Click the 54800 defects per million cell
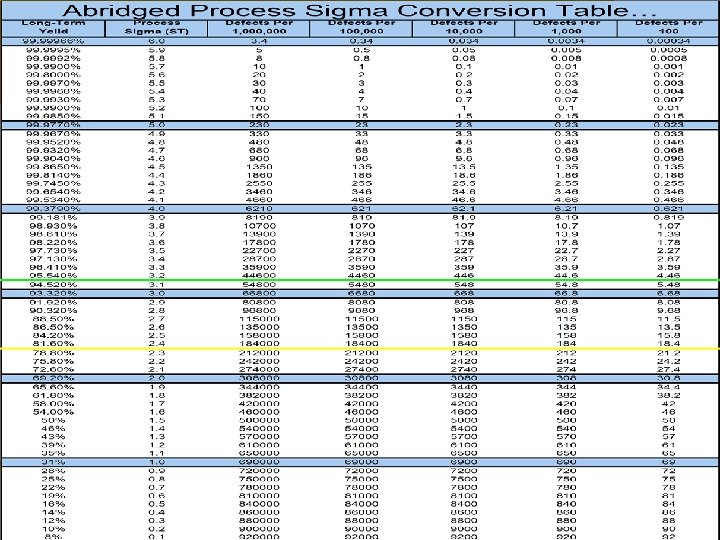 coord(259,285)
